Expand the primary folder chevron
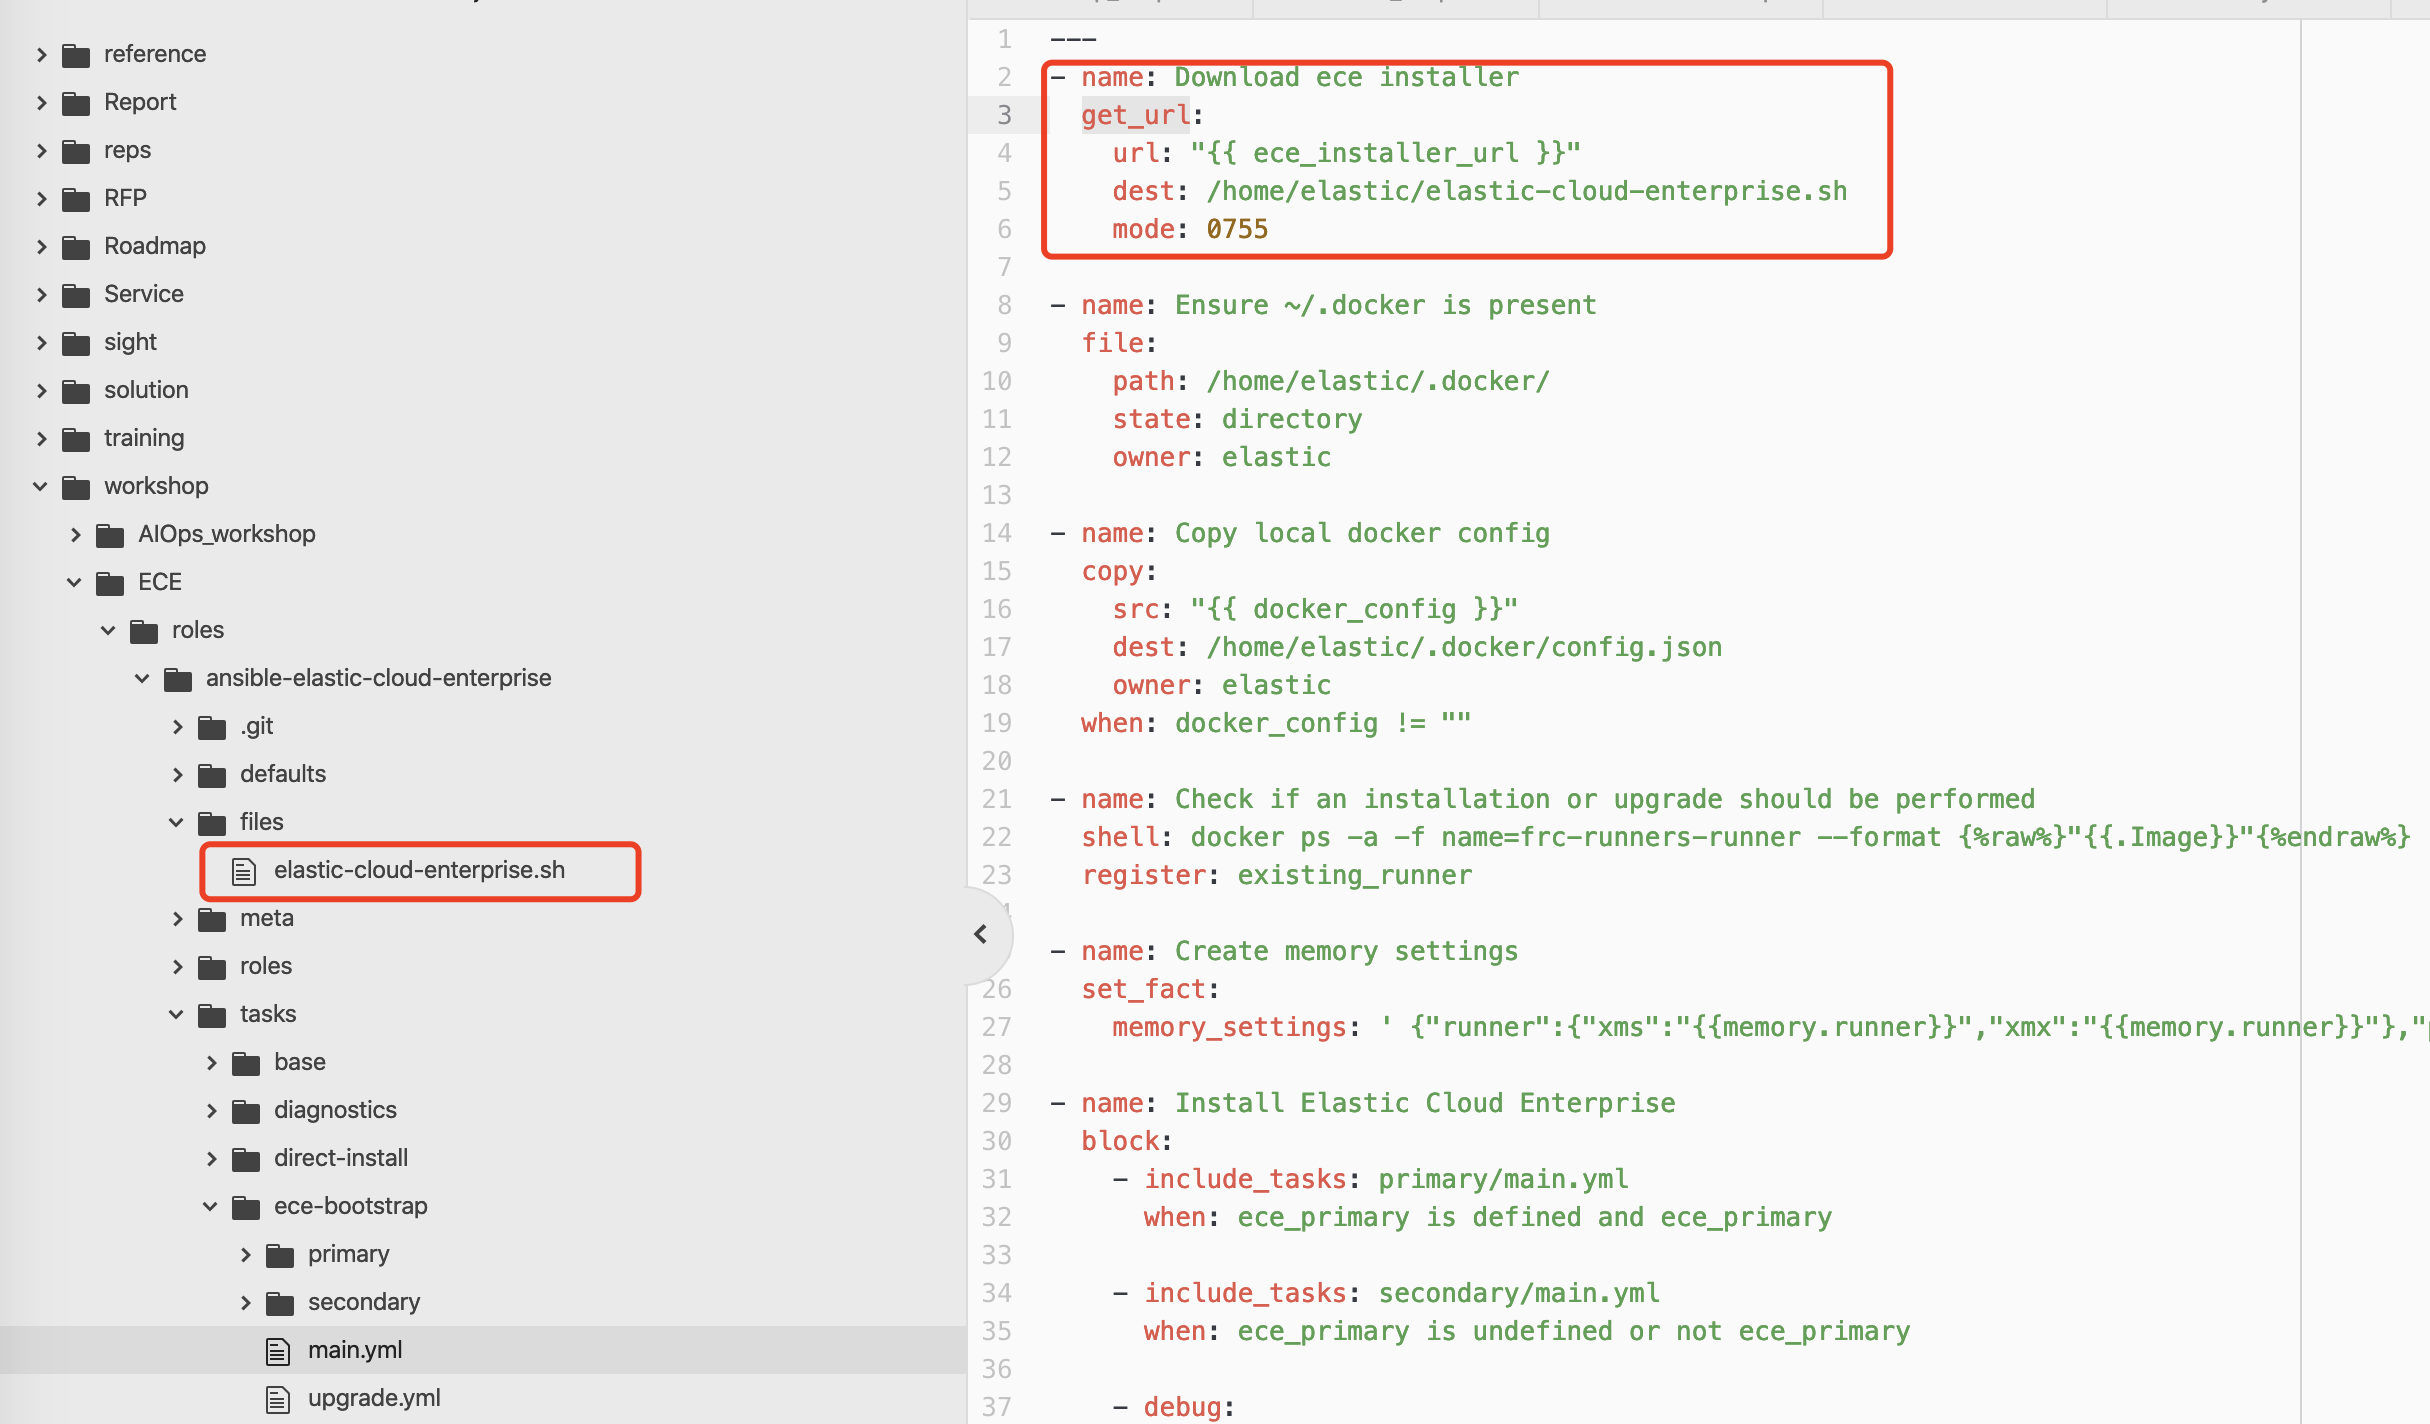Image resolution: width=2430 pixels, height=1424 pixels. (245, 1254)
